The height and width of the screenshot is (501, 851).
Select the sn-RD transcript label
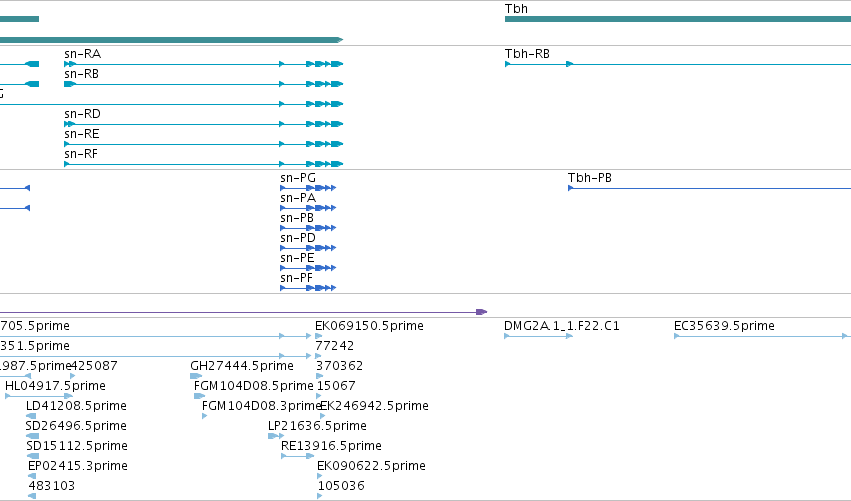(82, 114)
